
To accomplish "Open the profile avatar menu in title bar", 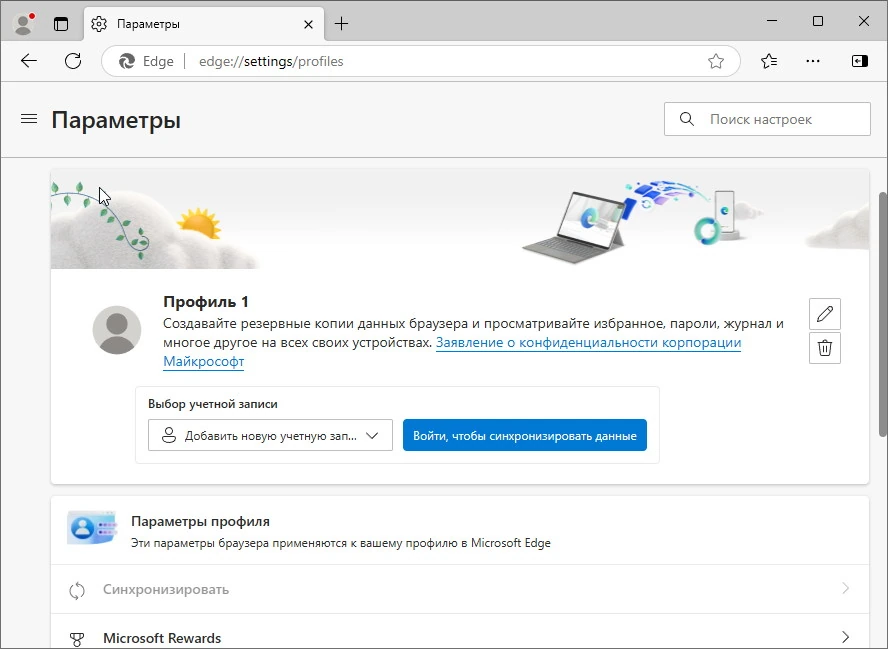I will [23, 24].
